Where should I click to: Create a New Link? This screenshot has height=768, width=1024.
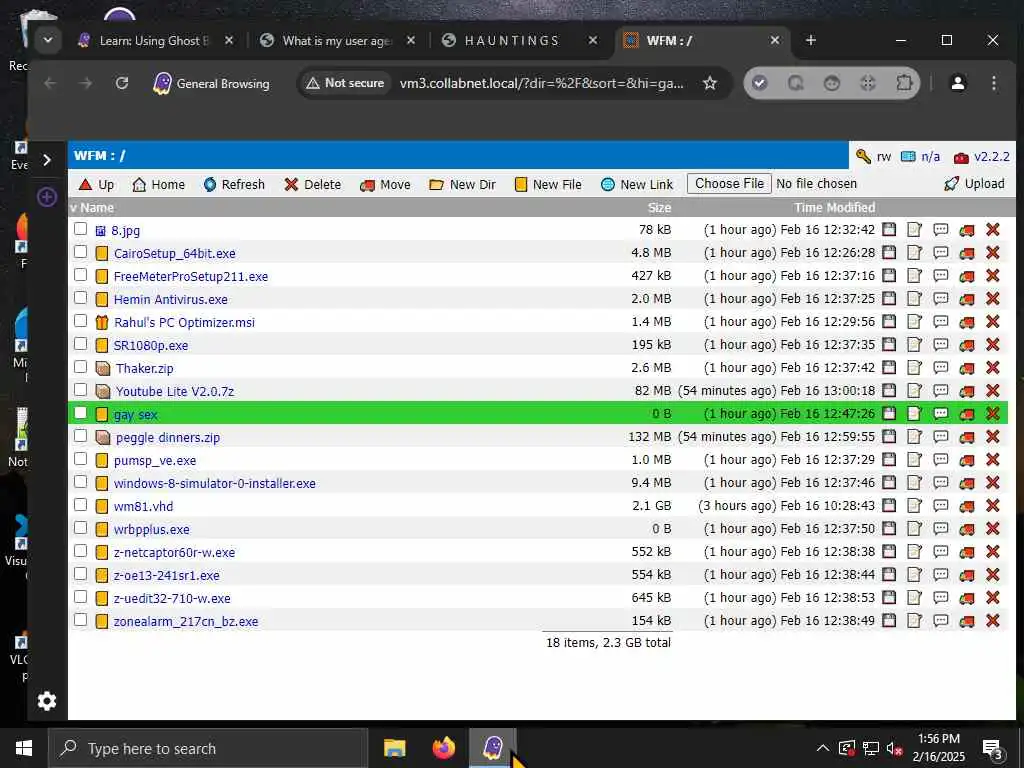coord(637,184)
